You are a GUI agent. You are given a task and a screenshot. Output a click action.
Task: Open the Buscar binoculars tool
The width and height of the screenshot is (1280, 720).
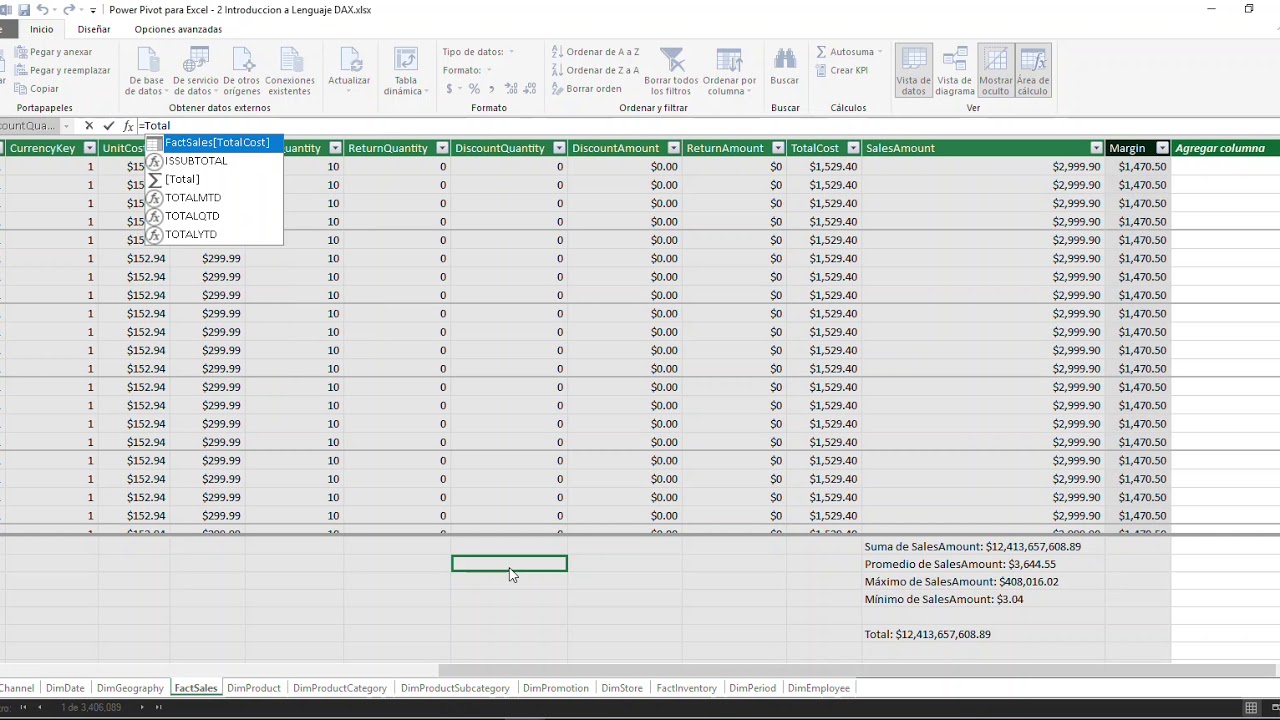tap(785, 67)
